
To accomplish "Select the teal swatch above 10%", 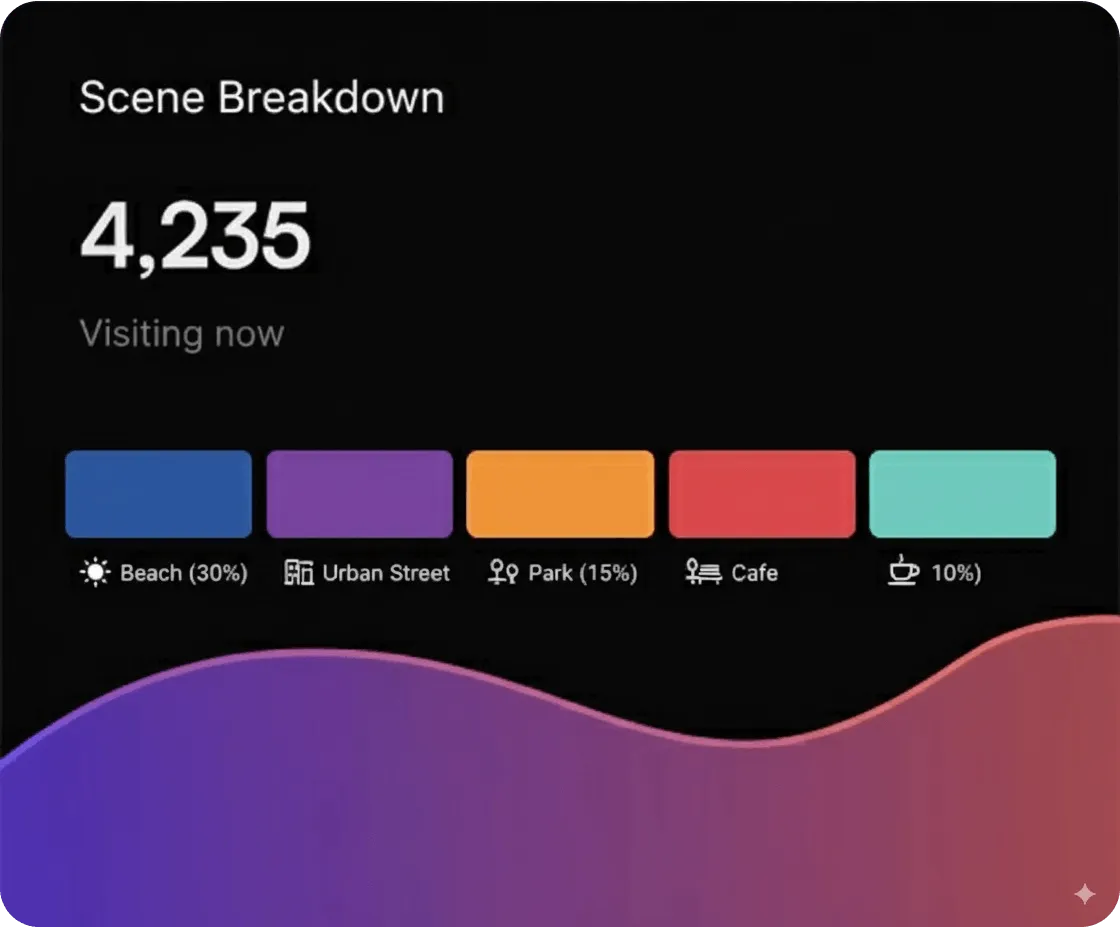I will pos(963,493).
